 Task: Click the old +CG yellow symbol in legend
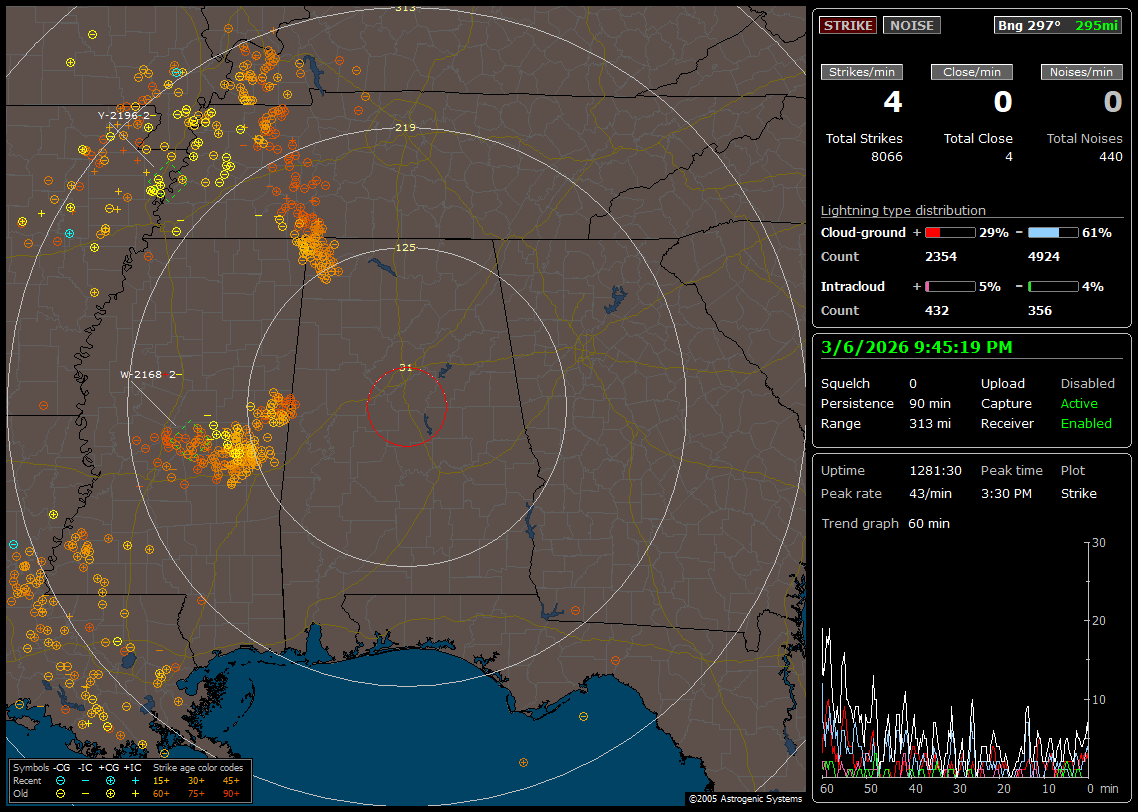click(110, 793)
